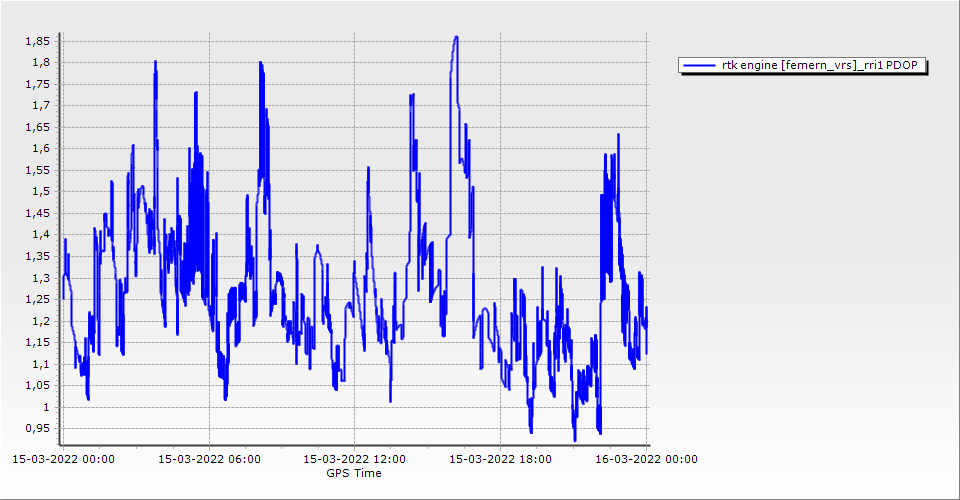Click the highest PDOP peak above 1,85

point(456,37)
